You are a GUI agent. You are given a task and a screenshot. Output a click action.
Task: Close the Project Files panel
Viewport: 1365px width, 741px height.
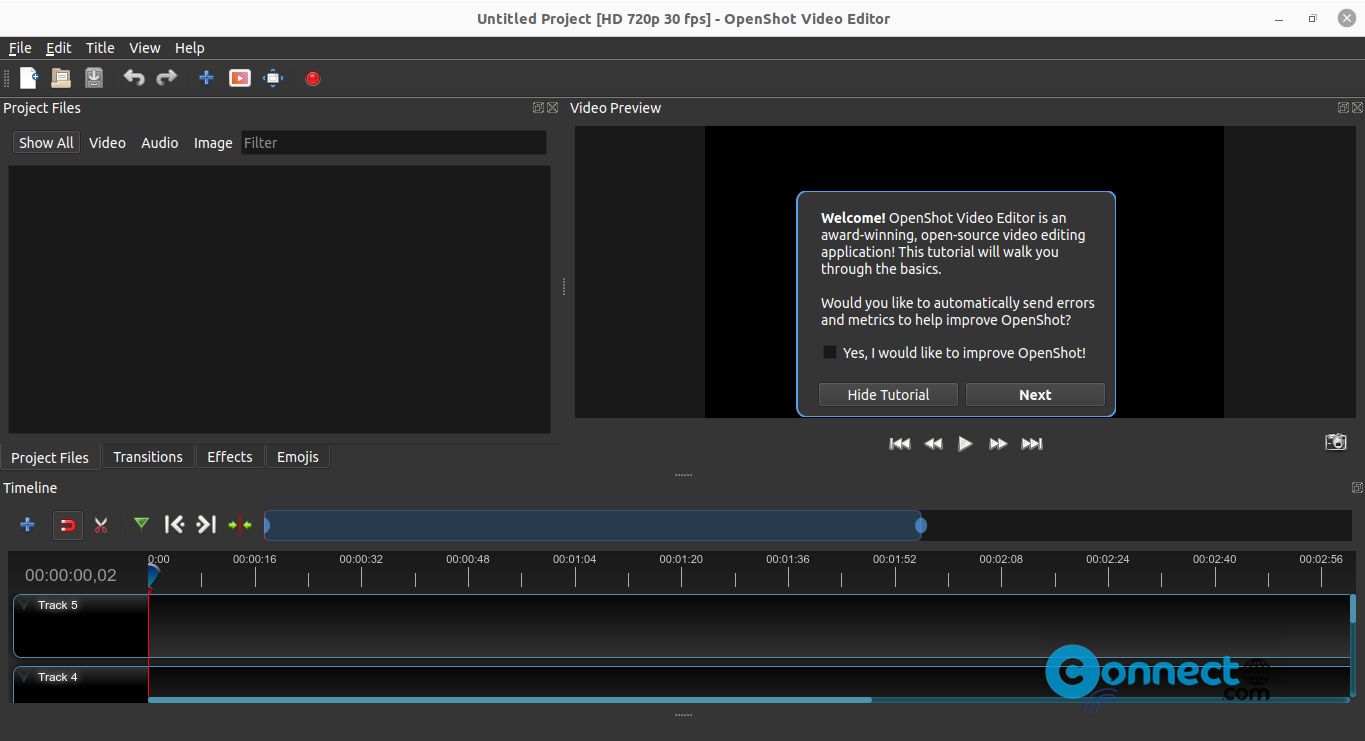click(553, 107)
